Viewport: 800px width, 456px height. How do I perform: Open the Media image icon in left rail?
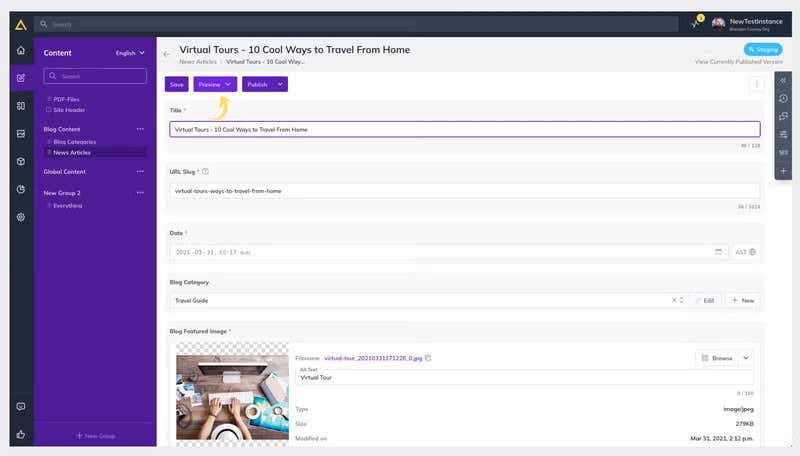[x=20, y=133]
